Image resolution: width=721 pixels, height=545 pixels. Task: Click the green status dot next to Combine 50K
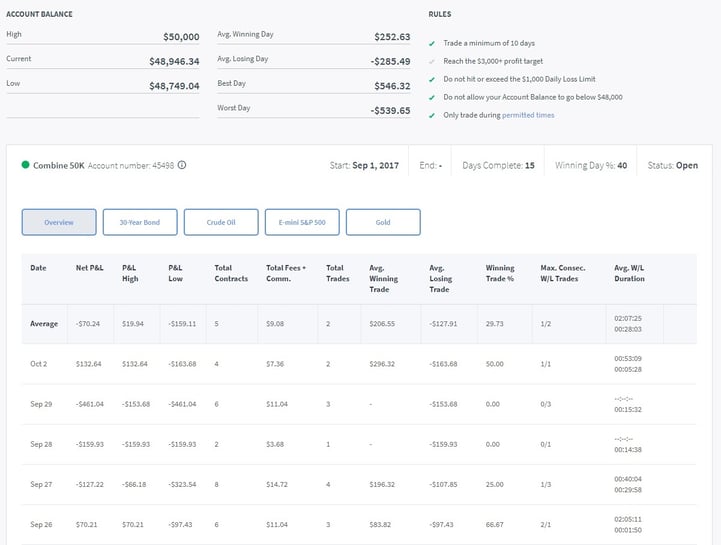(x=26, y=165)
